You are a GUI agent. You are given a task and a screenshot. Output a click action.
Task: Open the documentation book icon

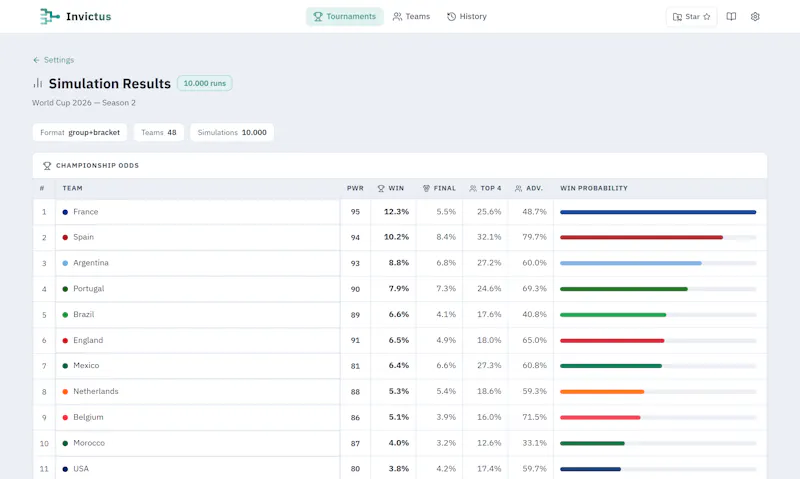[x=731, y=17]
